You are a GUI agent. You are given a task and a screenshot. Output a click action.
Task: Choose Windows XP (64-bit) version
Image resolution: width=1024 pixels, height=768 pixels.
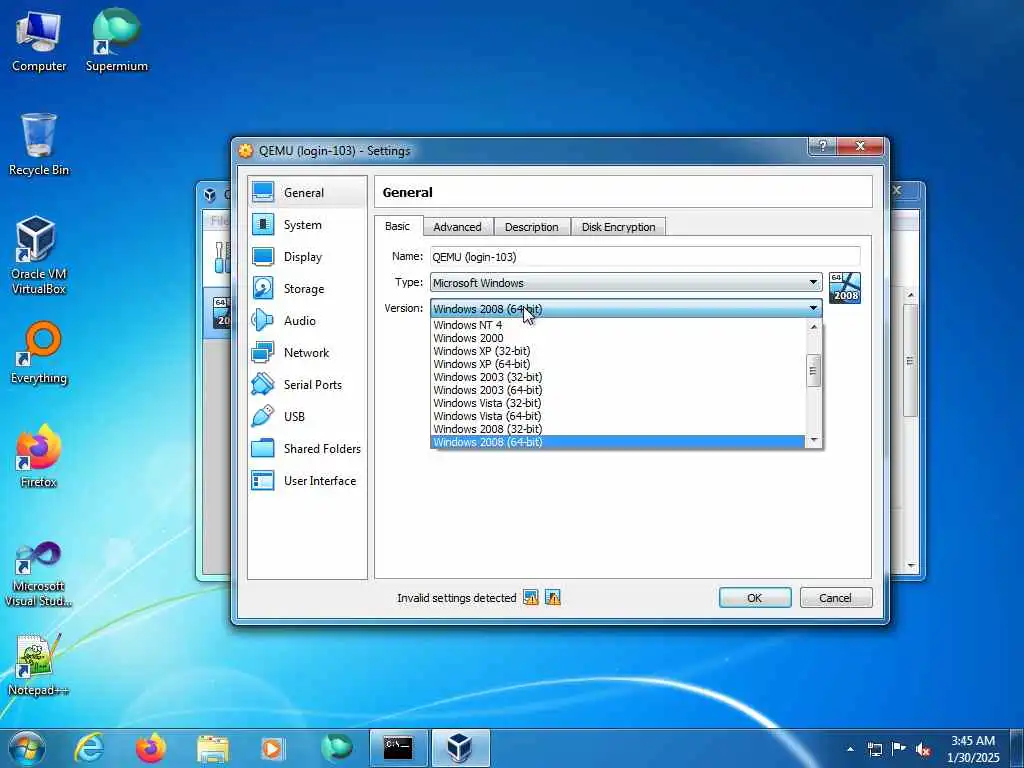point(617,364)
